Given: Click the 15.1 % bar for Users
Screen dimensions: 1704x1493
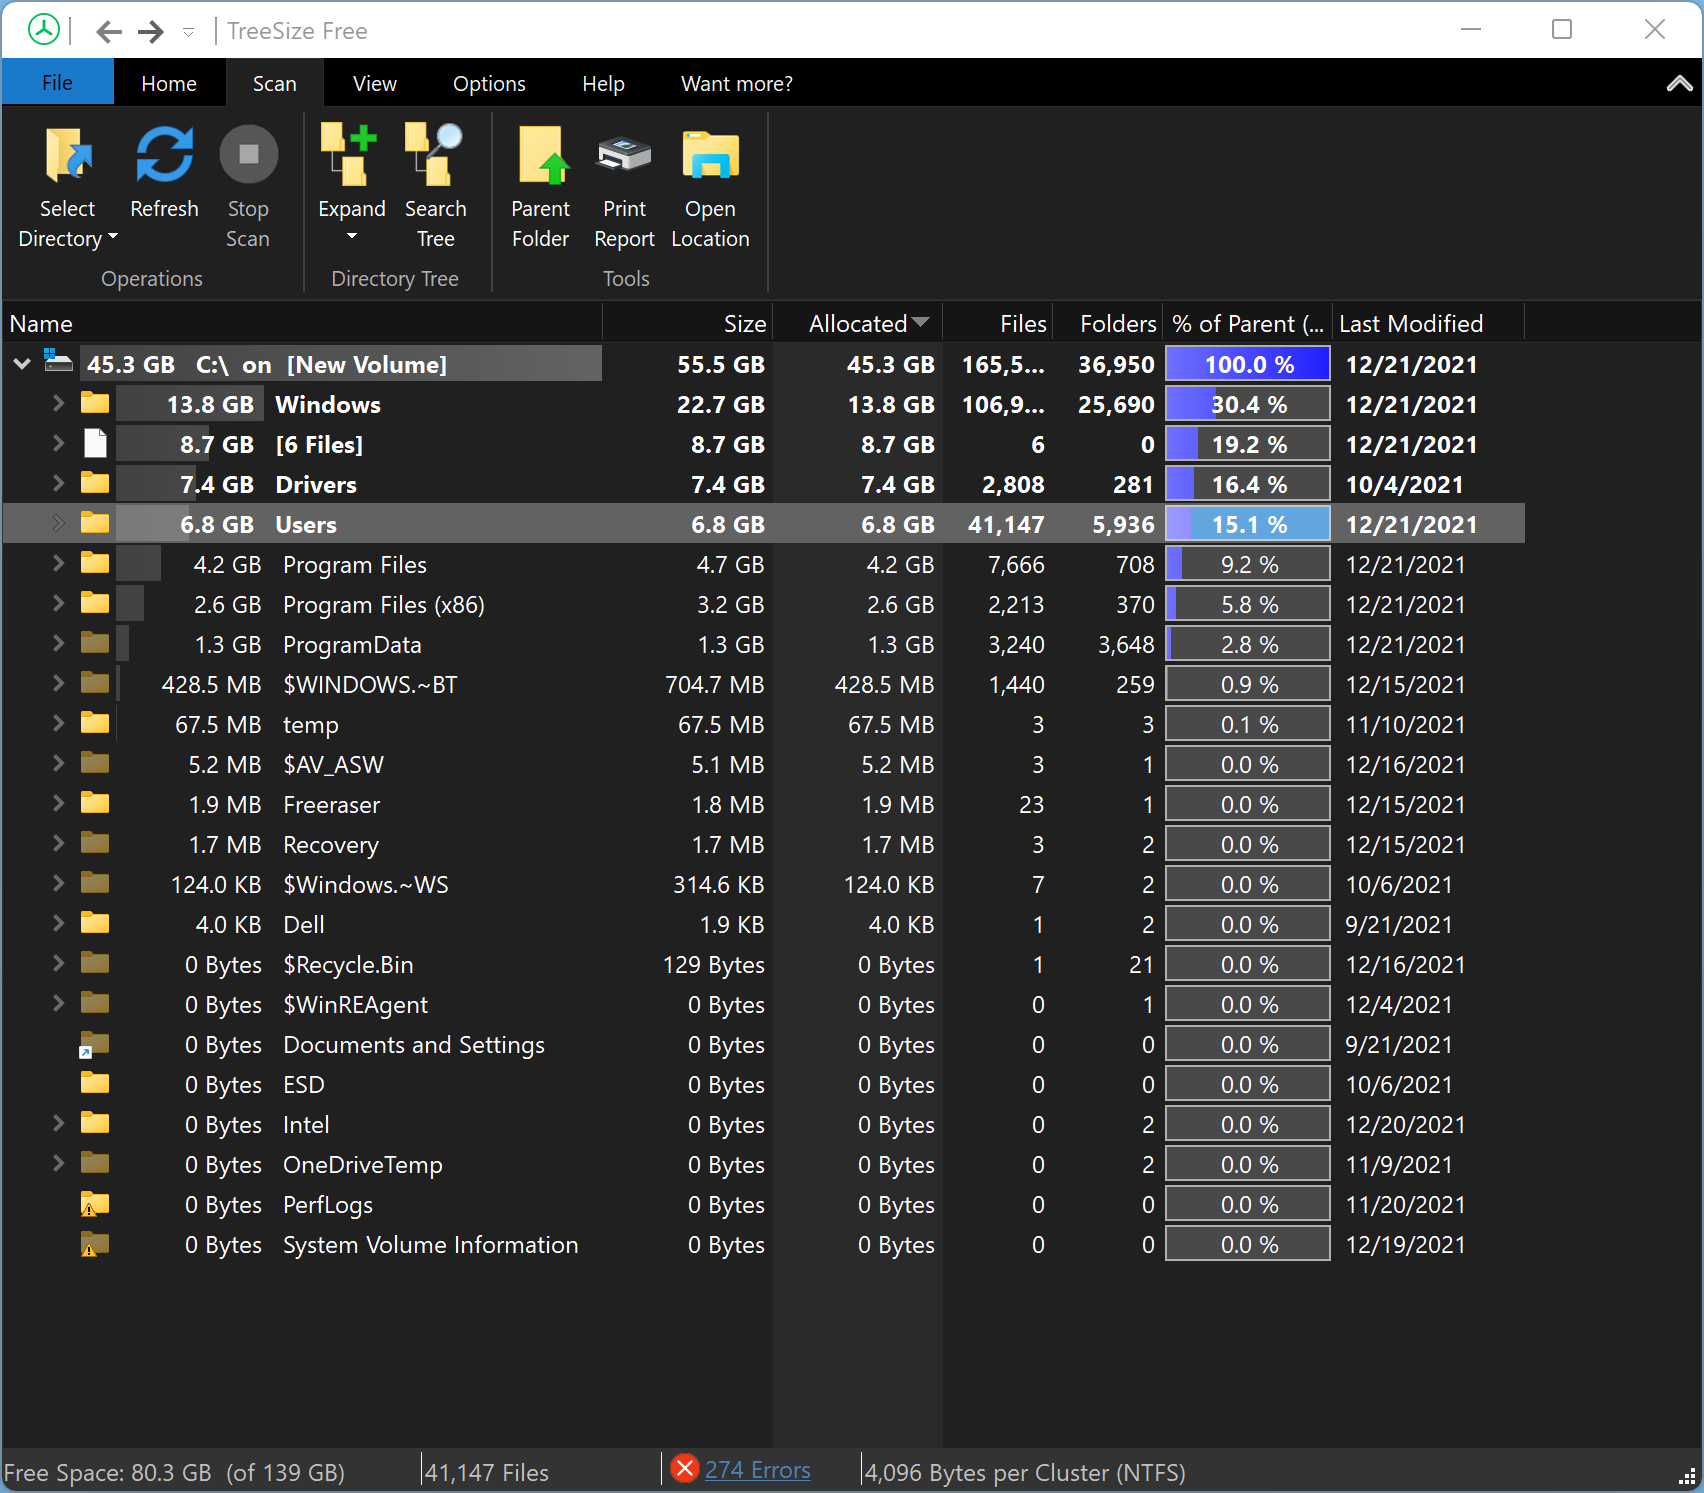Looking at the screenshot, I should point(1248,524).
